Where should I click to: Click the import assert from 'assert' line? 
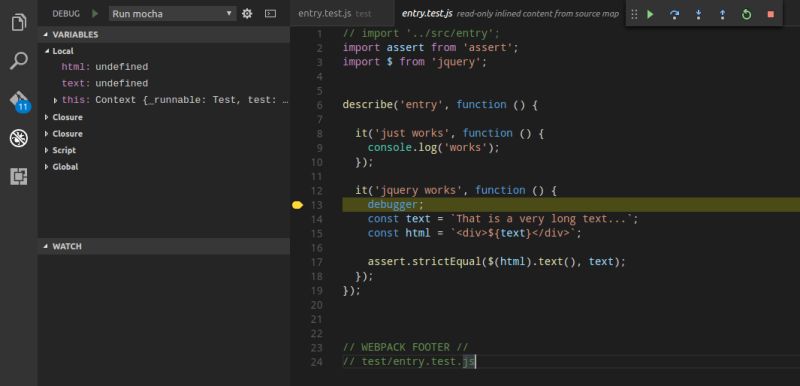click(431, 48)
